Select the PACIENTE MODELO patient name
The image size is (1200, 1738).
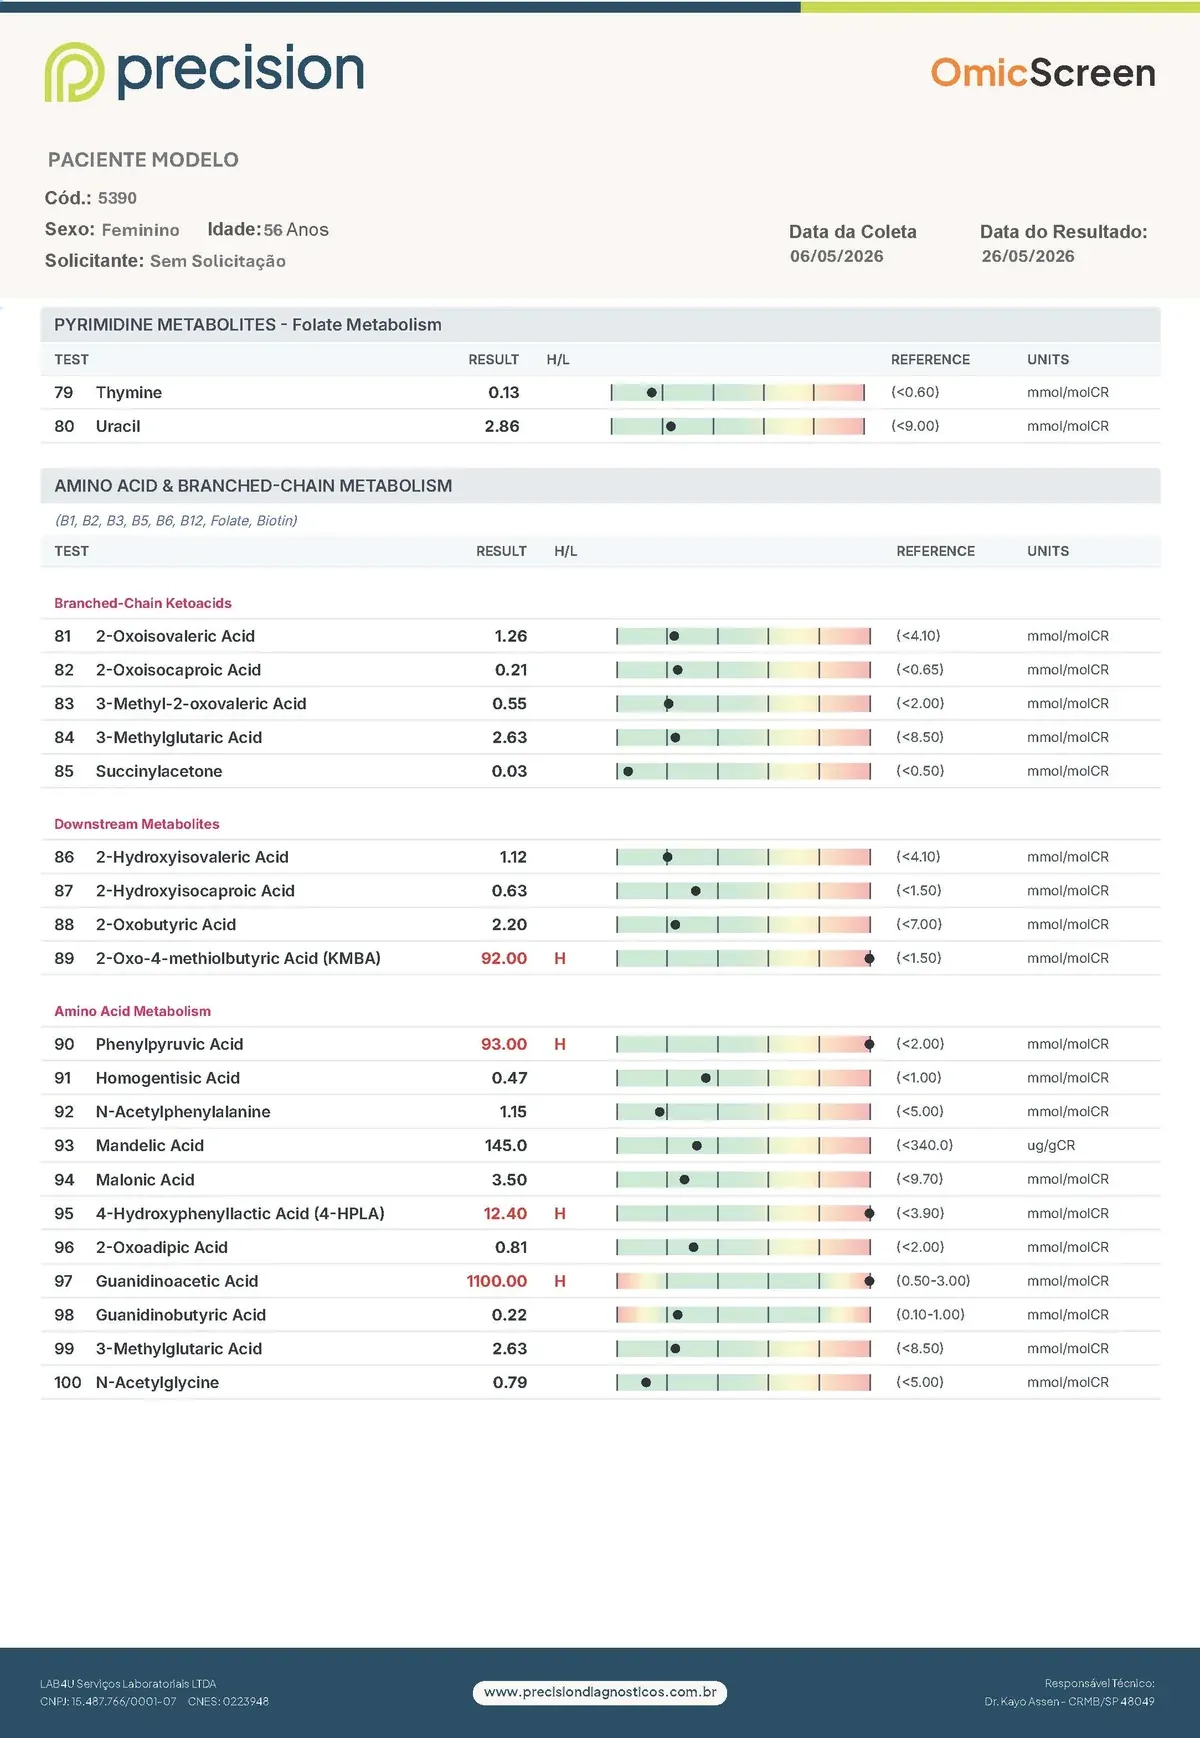pos(143,160)
